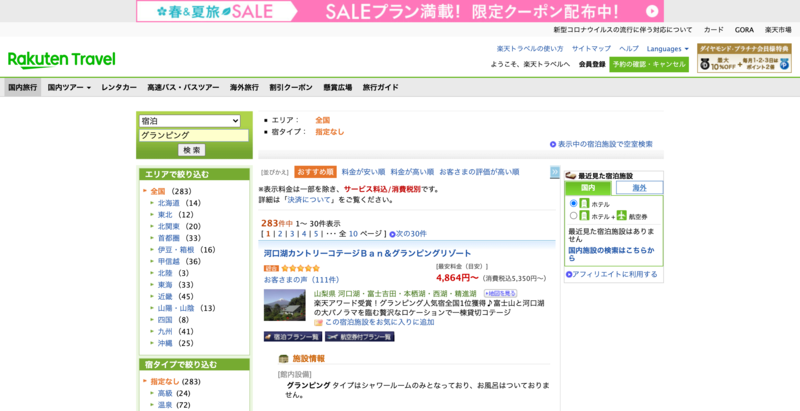Filter by 伊豆・箱根 area
The height and width of the screenshot is (411, 800).
click(x=176, y=250)
